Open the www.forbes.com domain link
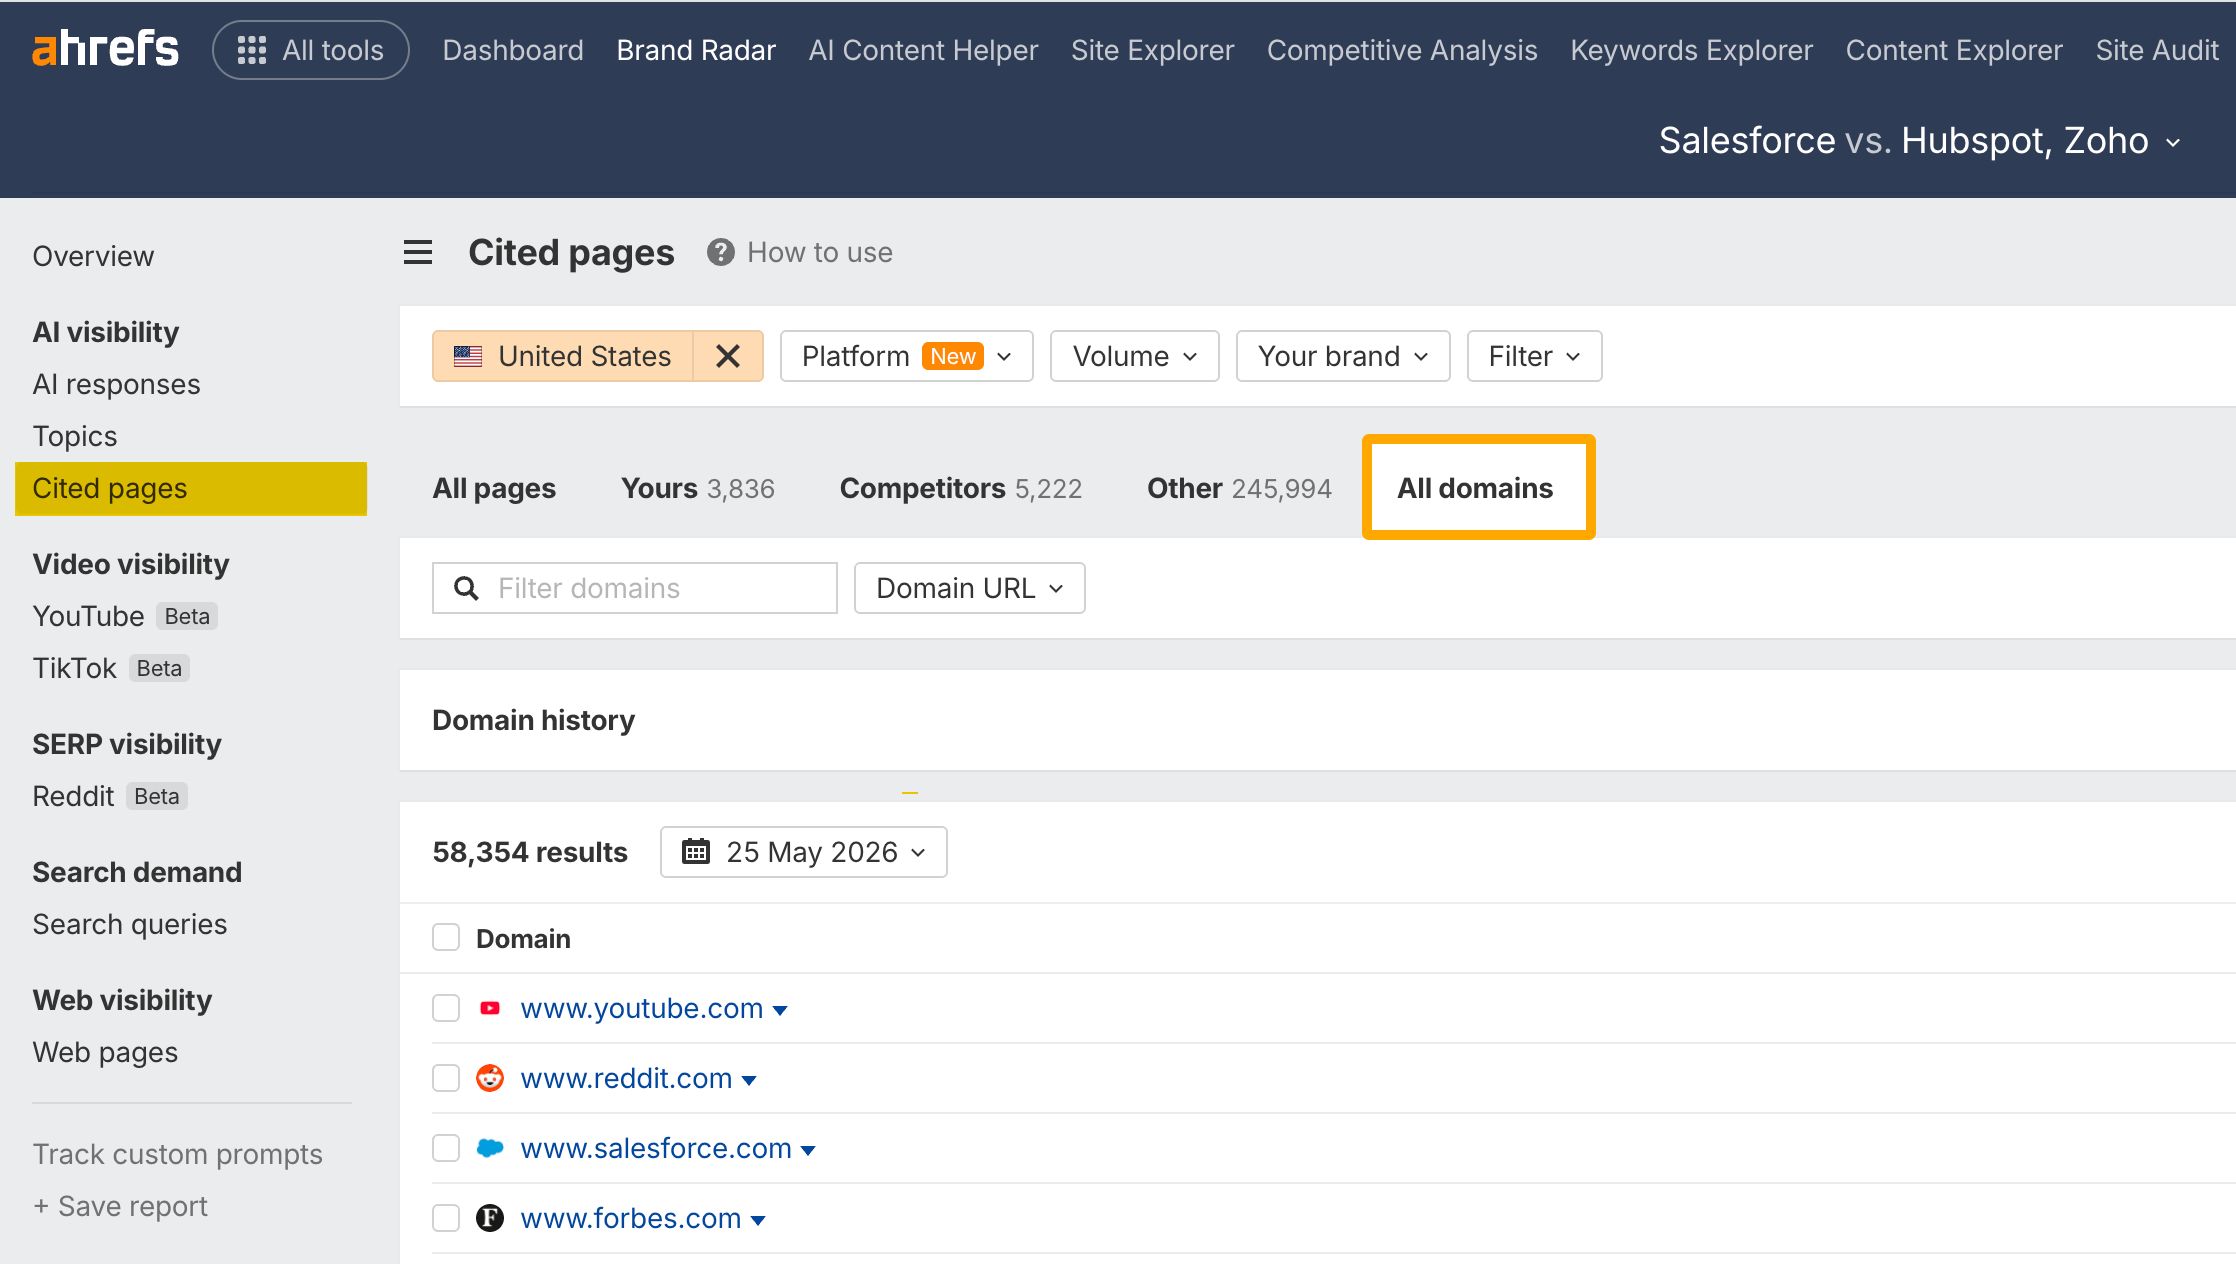The image size is (2236, 1264). [631, 1218]
